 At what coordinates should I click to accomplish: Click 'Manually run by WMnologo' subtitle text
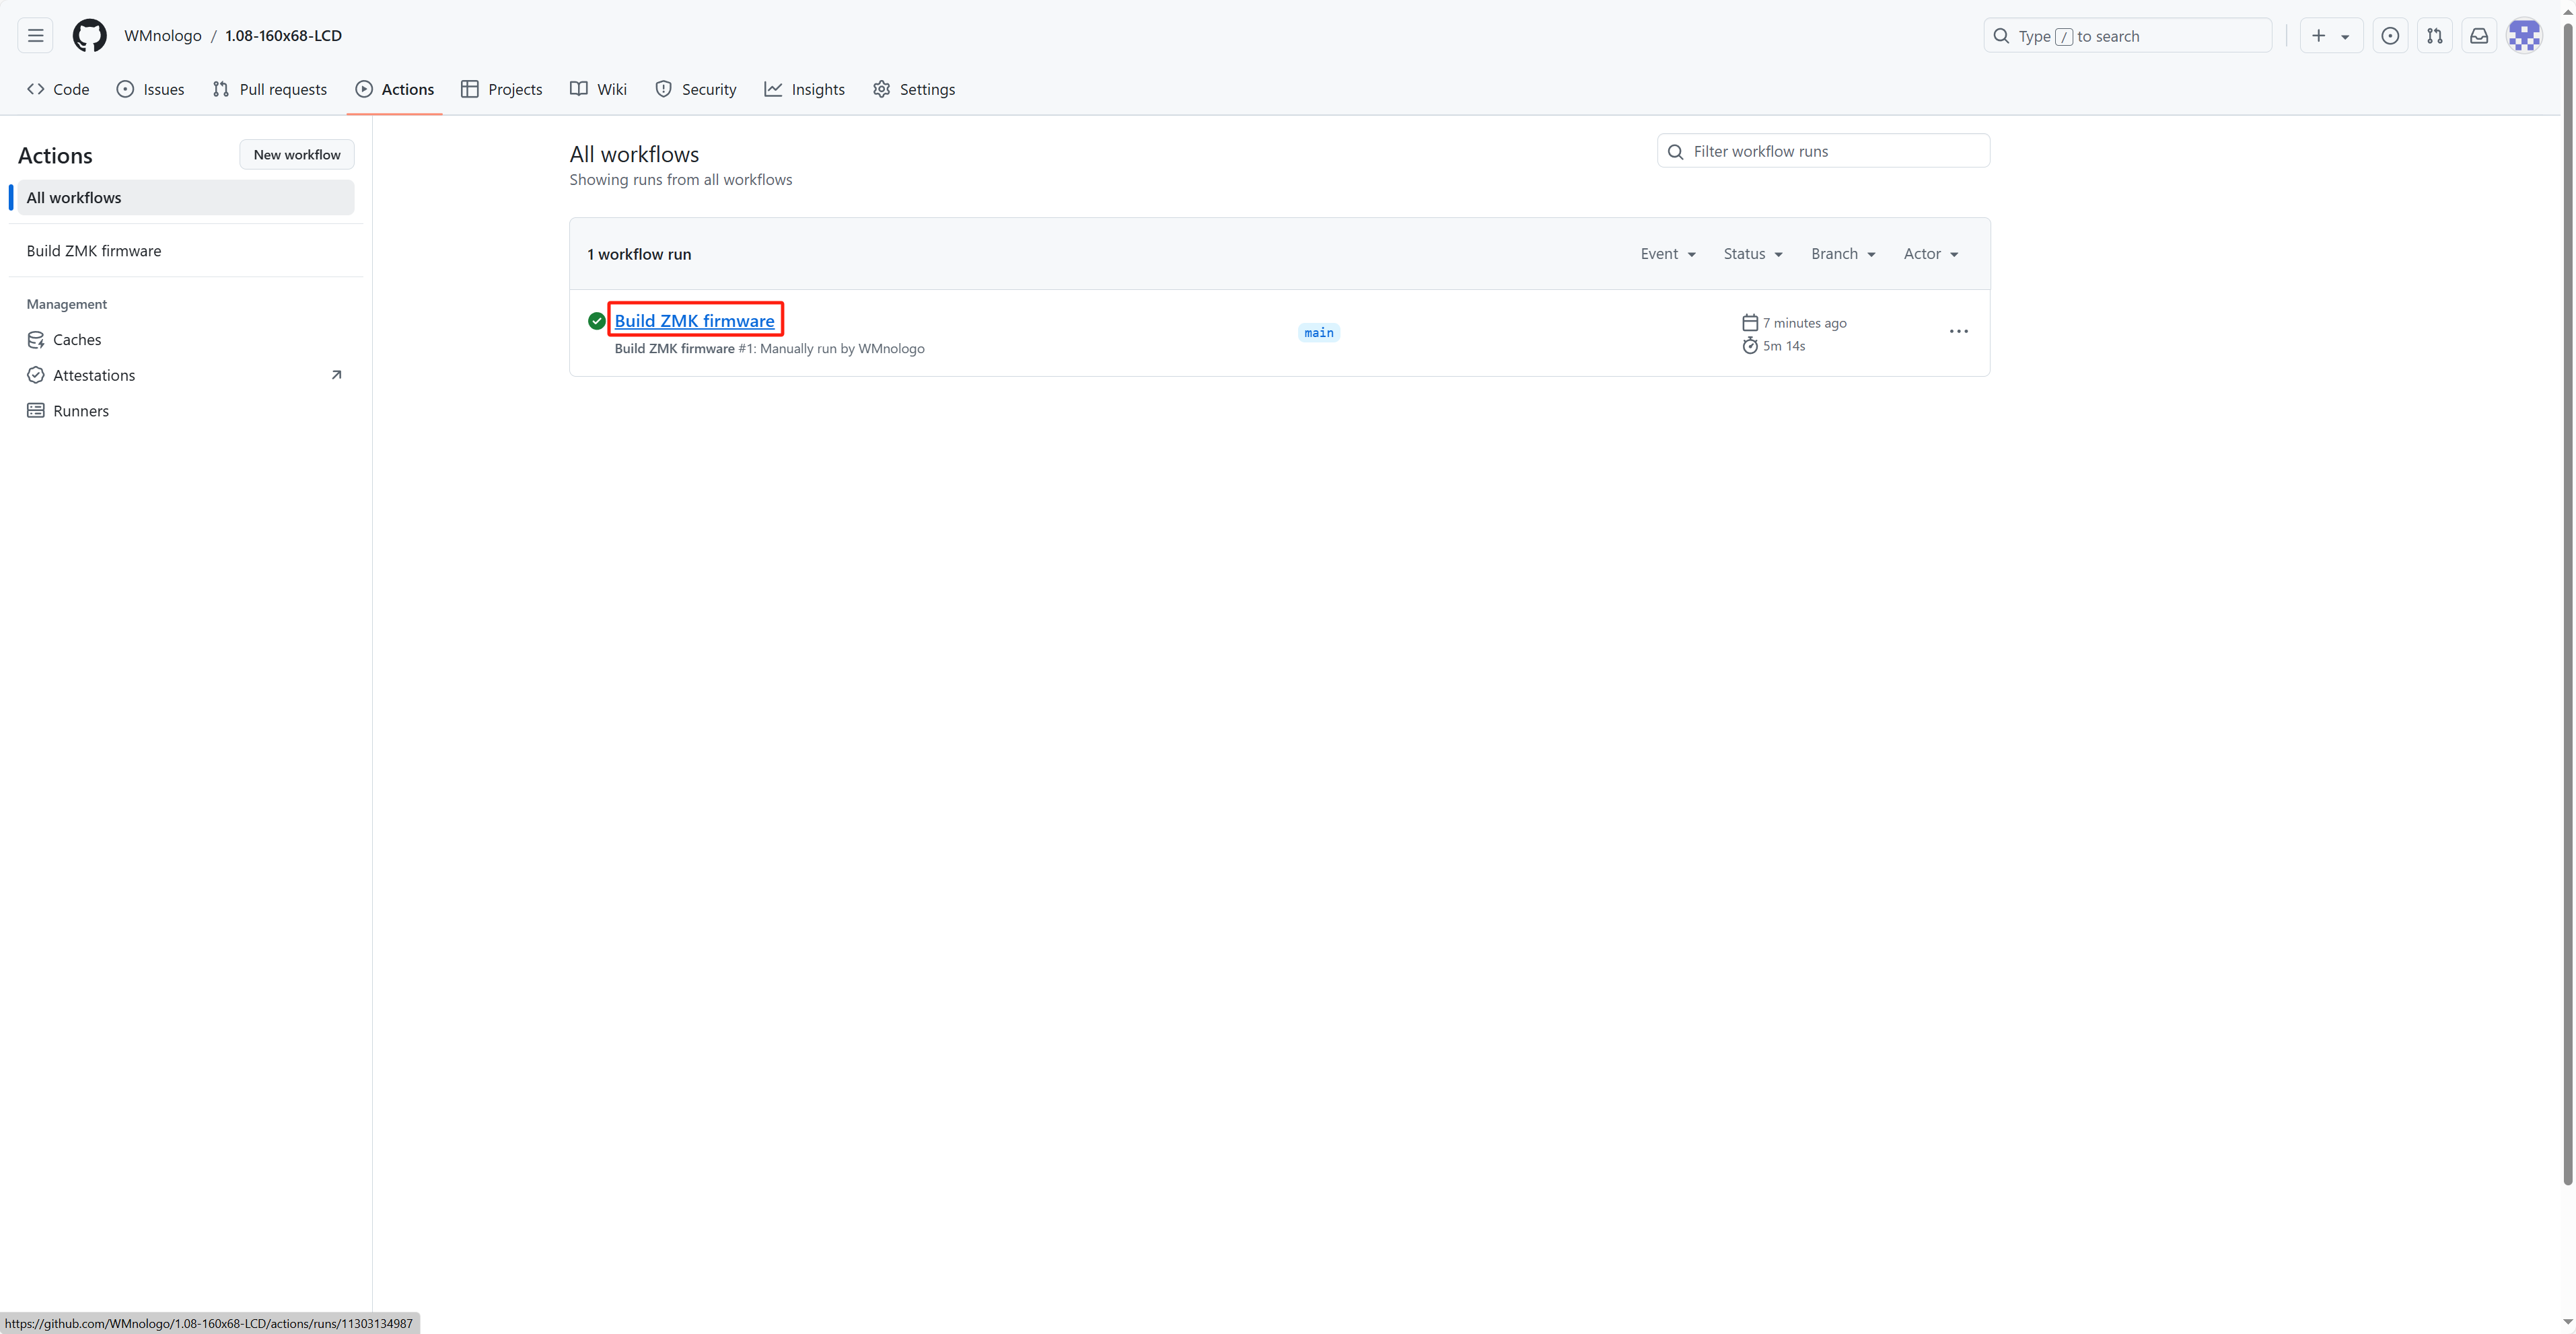click(x=842, y=349)
